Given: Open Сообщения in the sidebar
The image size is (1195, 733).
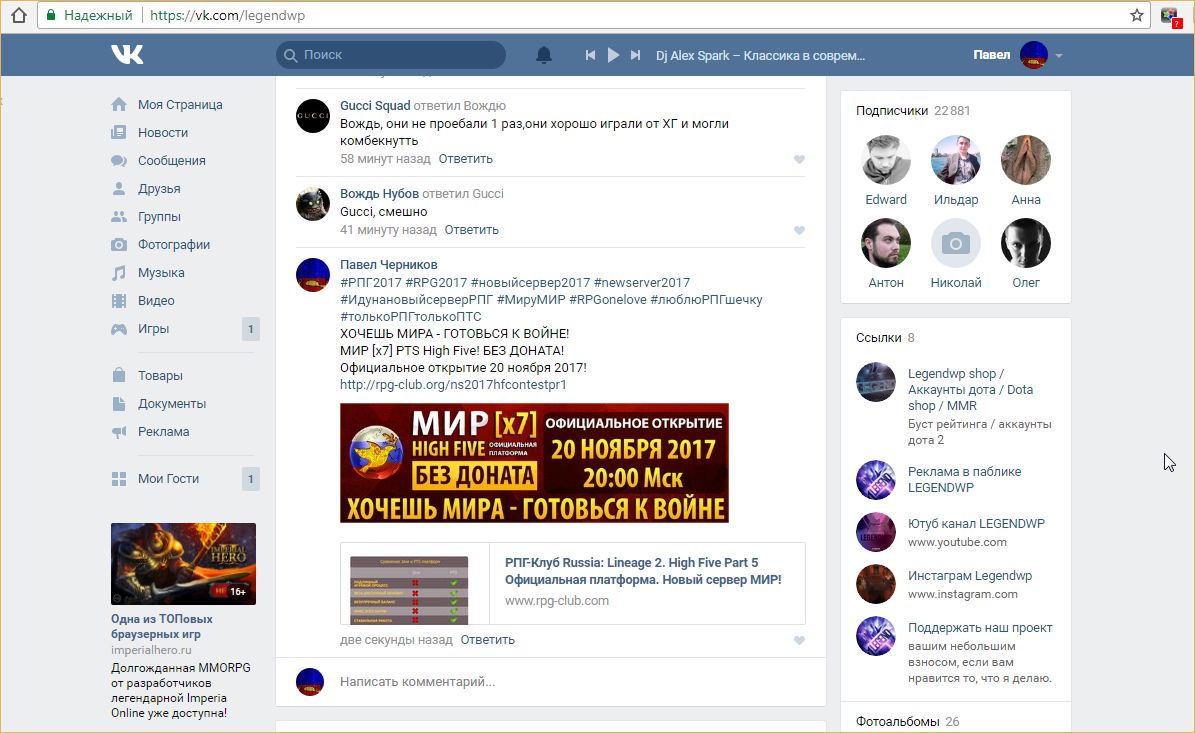Looking at the screenshot, I should [x=171, y=161].
